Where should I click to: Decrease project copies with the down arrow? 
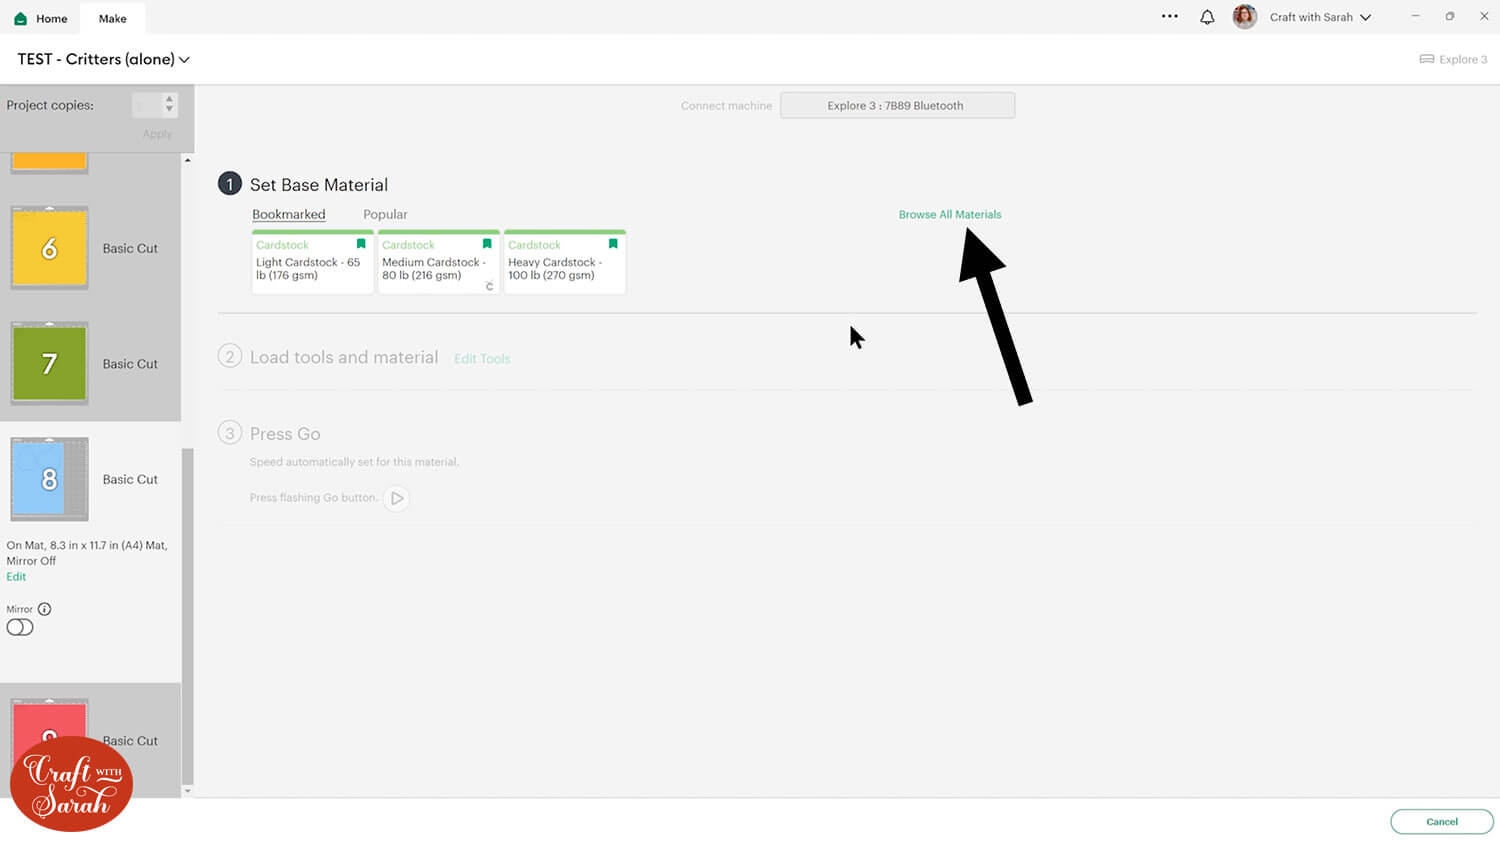(169, 110)
